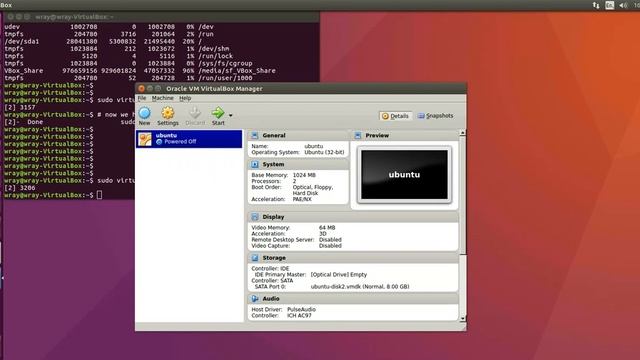Click '[2] 3206' line in terminal
Image resolution: width=640 pixels, height=360 pixels.
click(20, 188)
